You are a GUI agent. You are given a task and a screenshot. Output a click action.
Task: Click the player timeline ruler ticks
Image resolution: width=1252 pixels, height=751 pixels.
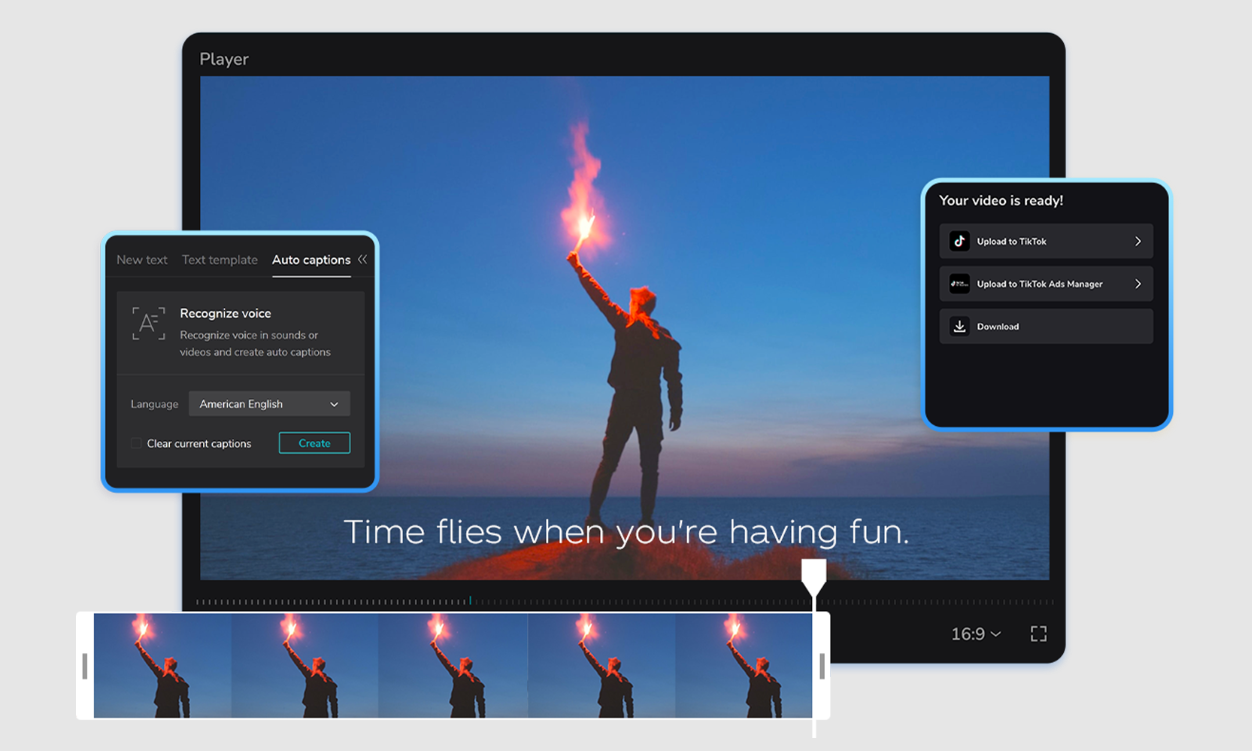624,602
